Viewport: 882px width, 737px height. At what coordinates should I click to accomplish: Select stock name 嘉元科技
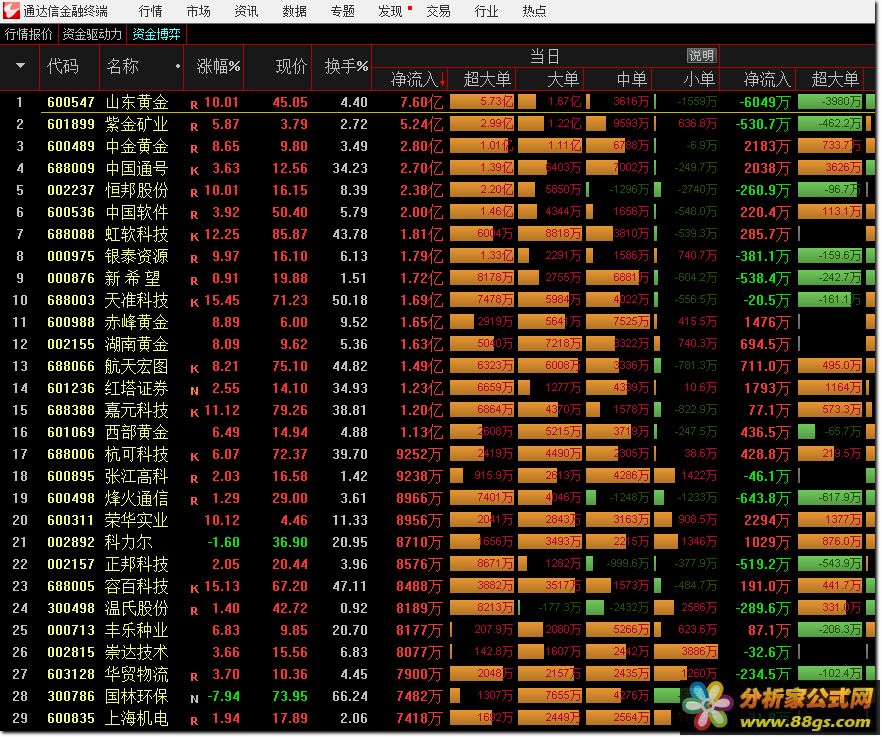pos(137,410)
